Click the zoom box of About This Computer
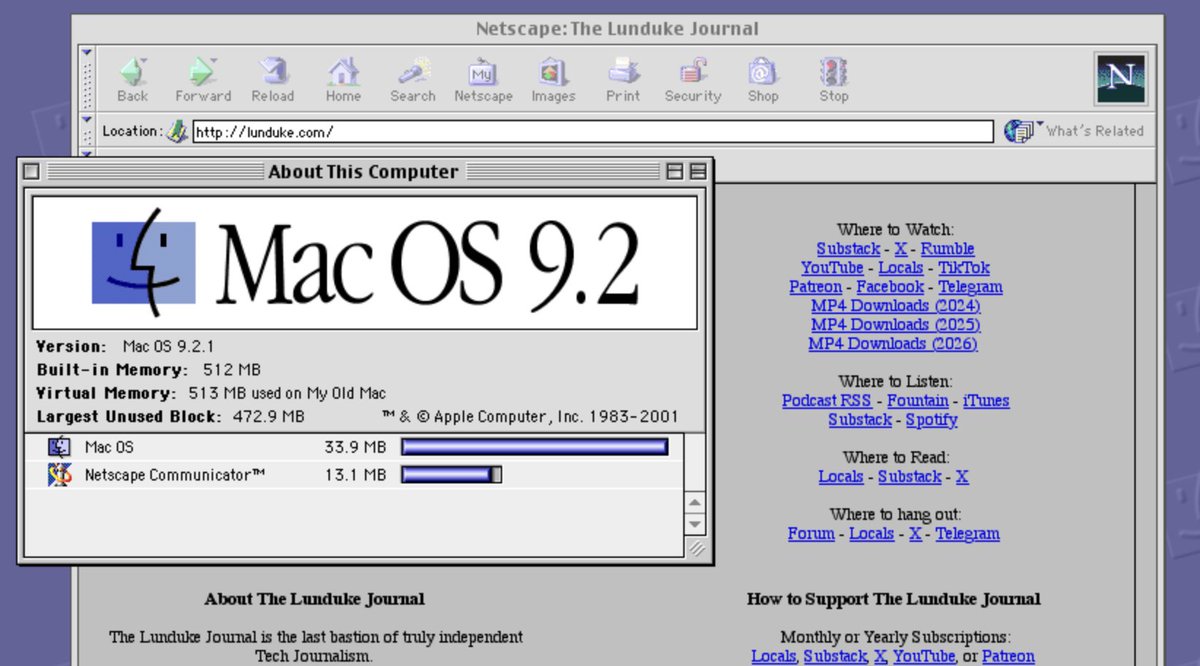This screenshot has height=666, width=1200. (675, 172)
